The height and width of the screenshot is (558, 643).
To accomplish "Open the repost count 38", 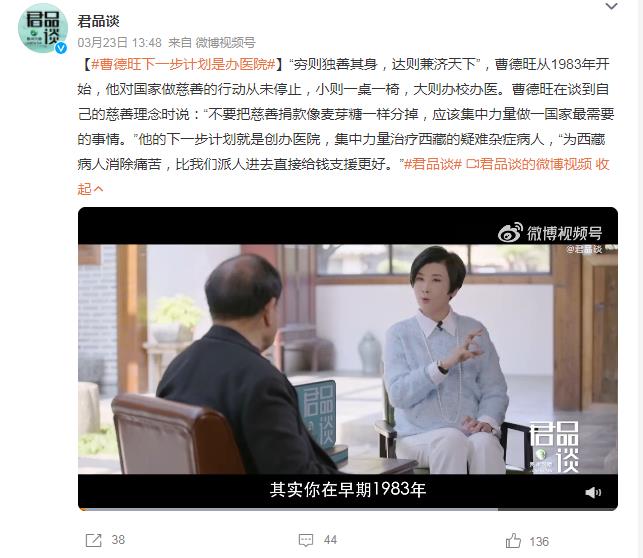I will 118,540.
